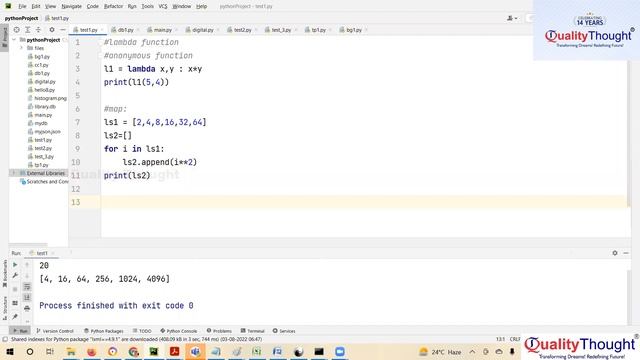Screen dimensions: 640x360
Task: Open the Run menu
Action: (132, 6)
